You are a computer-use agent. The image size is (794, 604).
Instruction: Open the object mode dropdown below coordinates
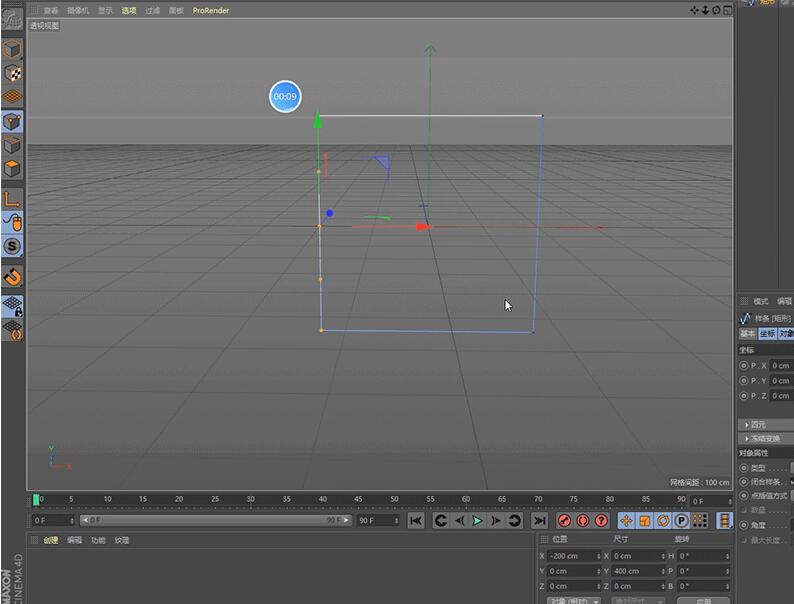574,600
